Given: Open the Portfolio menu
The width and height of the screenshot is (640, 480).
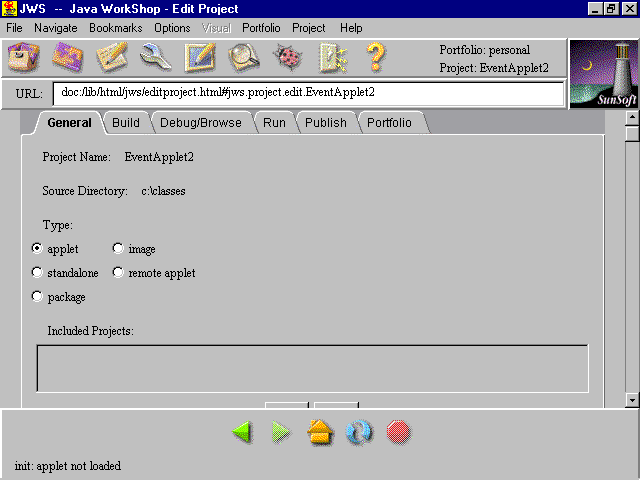Looking at the screenshot, I should coord(261,28).
